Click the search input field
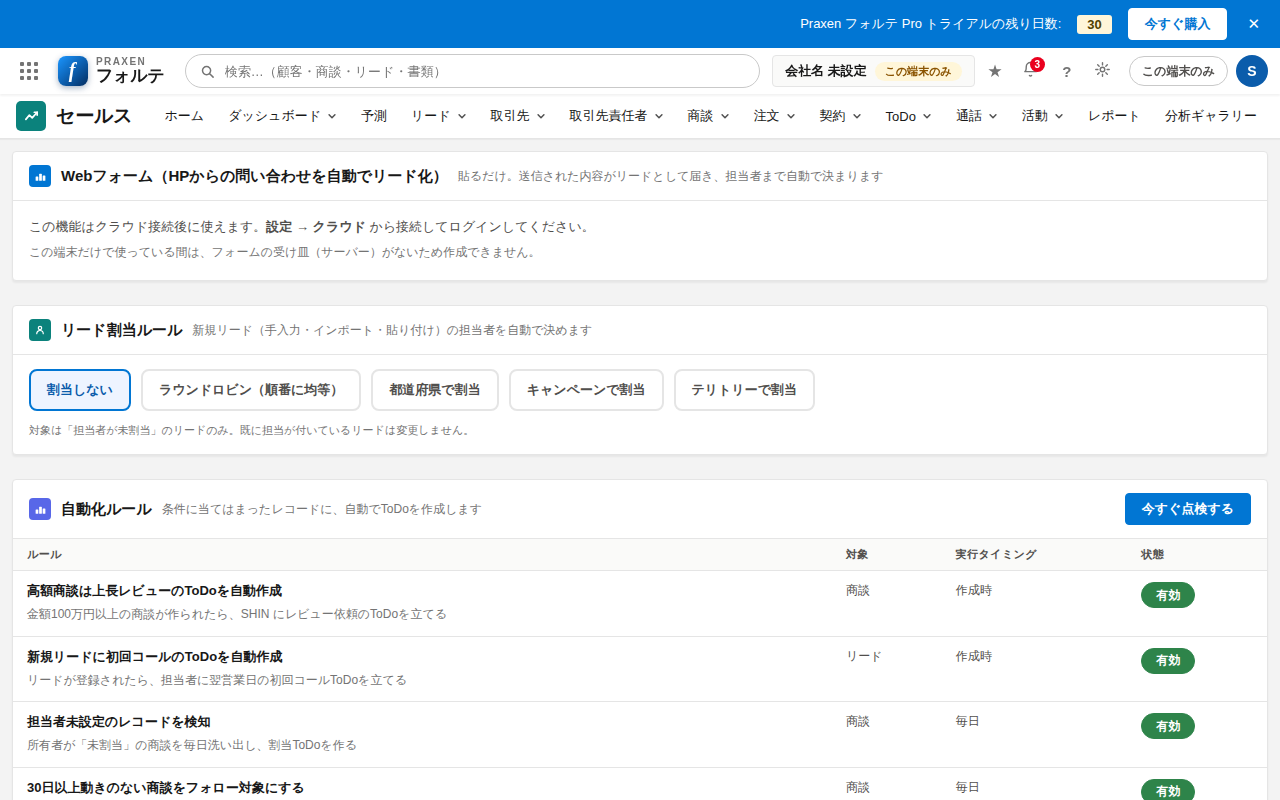This screenshot has height=800, width=1280. [x=472, y=71]
